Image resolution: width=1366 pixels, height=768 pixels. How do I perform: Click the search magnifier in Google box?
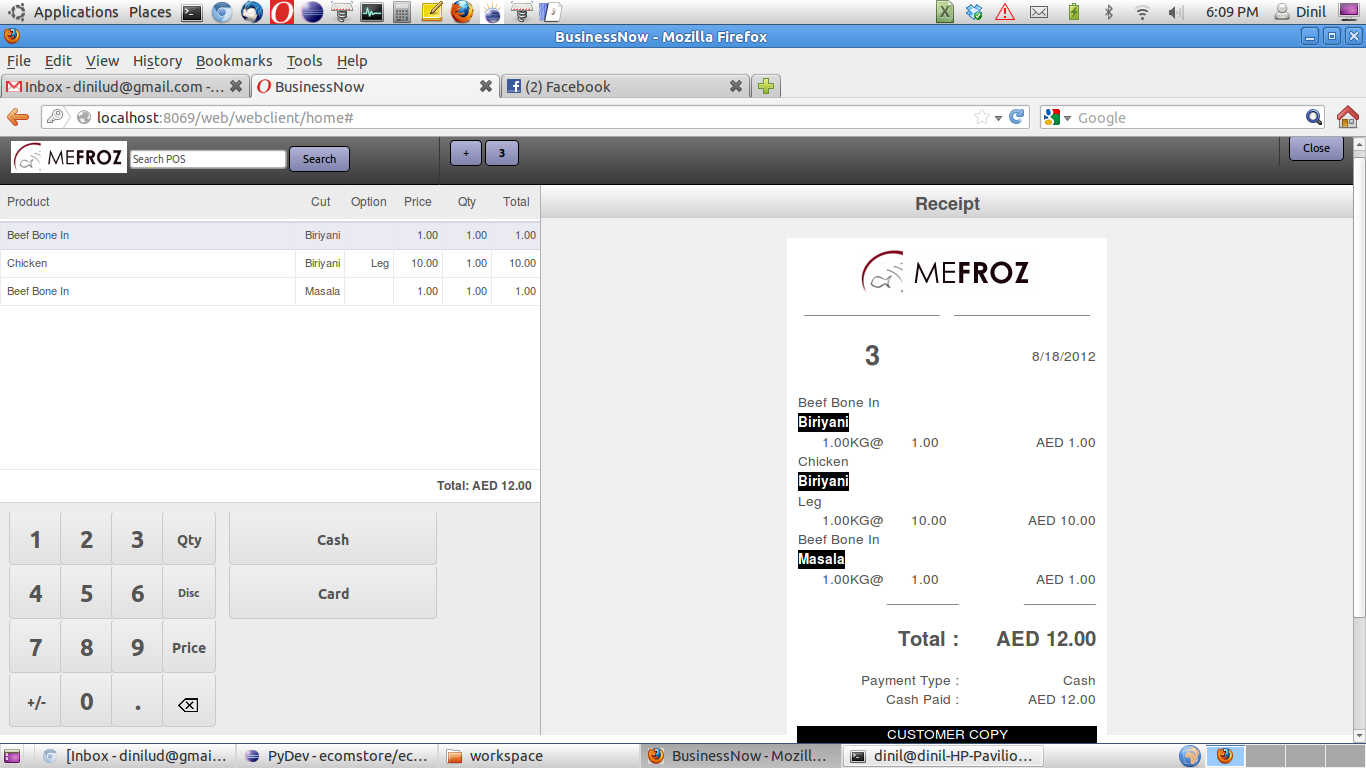coord(1313,117)
